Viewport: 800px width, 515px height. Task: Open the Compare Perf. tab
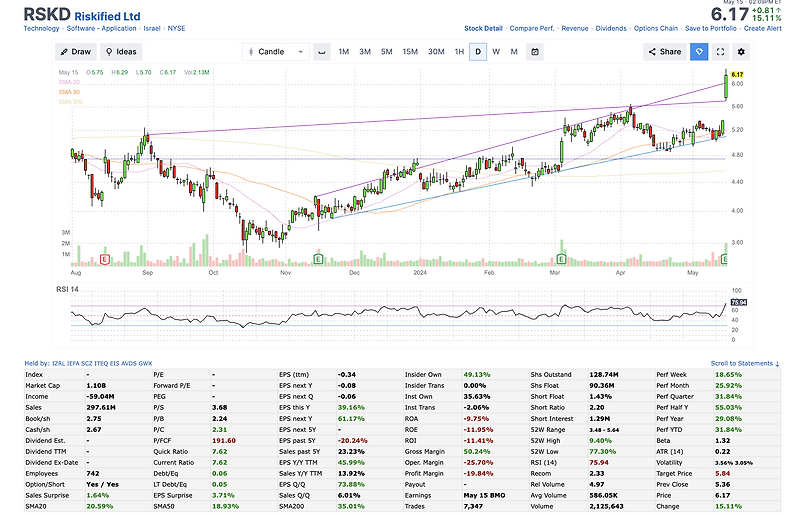(532, 29)
